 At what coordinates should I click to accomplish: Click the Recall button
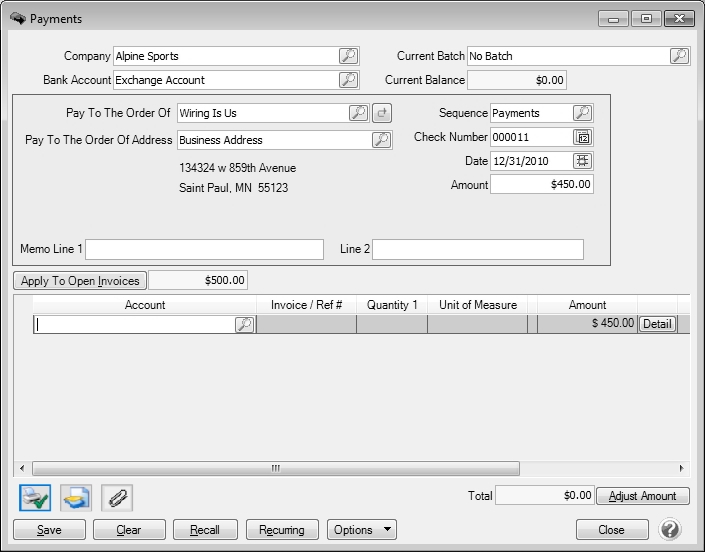tap(205, 530)
